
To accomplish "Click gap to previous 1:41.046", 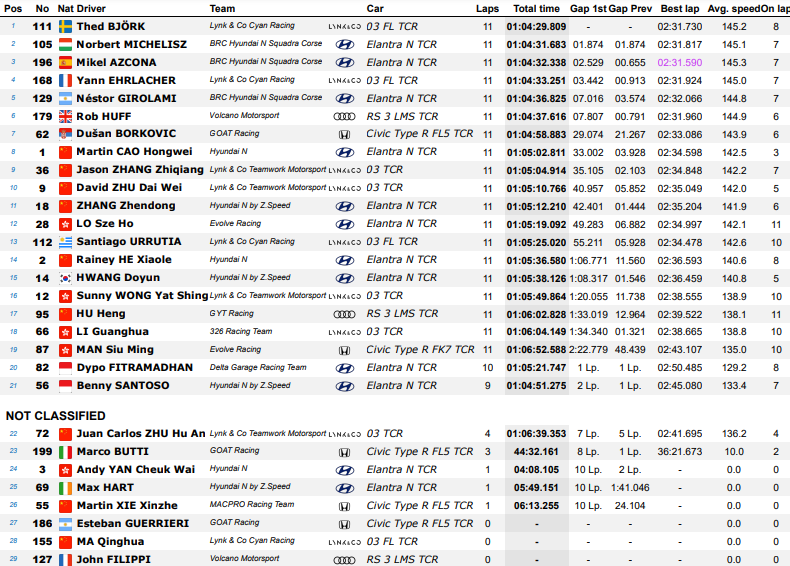I will coord(630,488).
